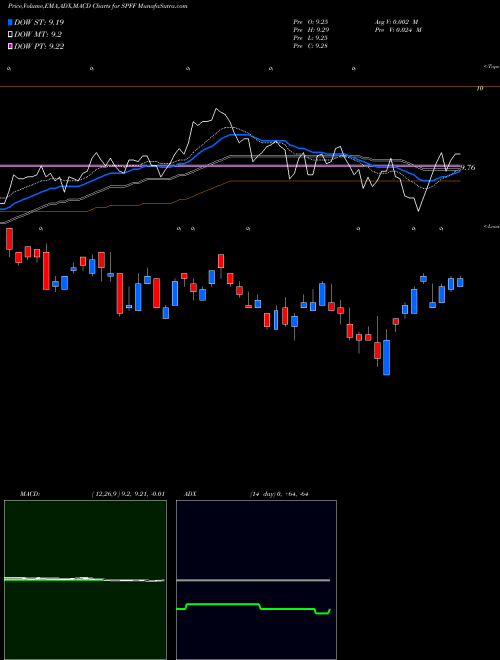Click the '10' price axis label
The height and width of the screenshot is (660, 500).
tap(479, 88)
